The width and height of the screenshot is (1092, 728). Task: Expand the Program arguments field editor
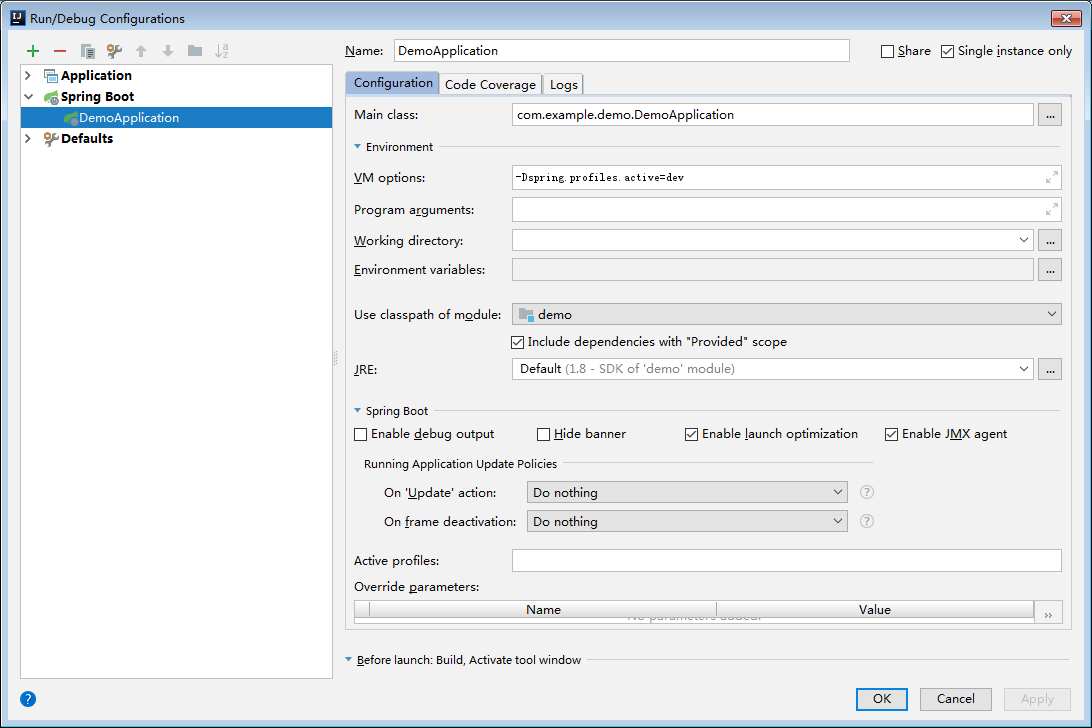click(1052, 209)
